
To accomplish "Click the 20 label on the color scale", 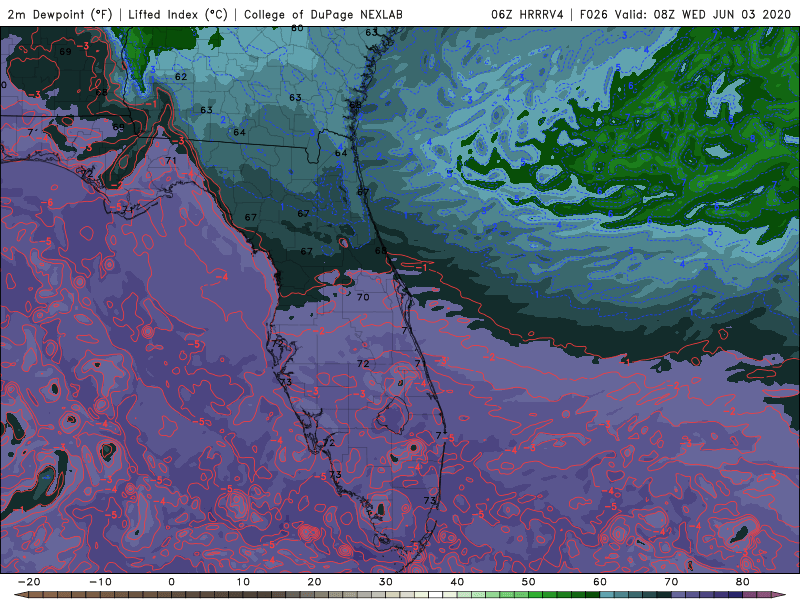I will tap(314, 582).
